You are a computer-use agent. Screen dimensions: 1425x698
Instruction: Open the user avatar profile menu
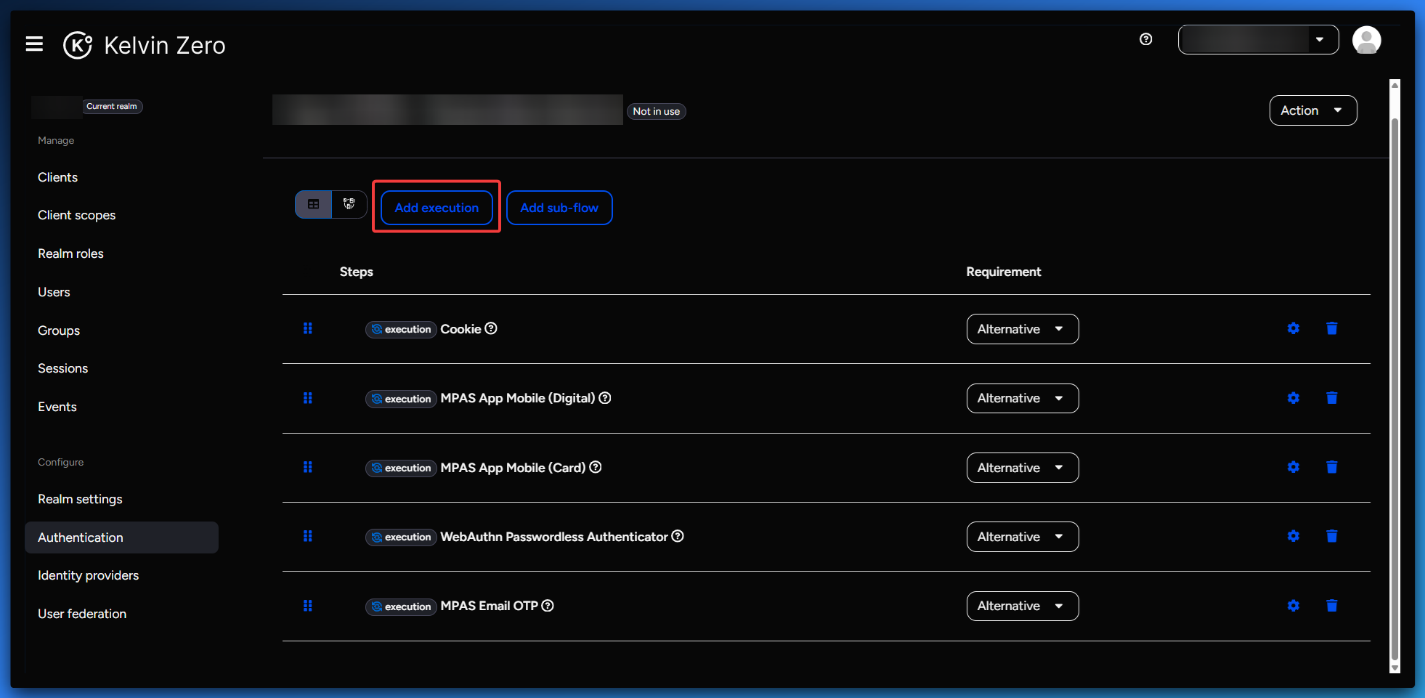click(1366, 40)
